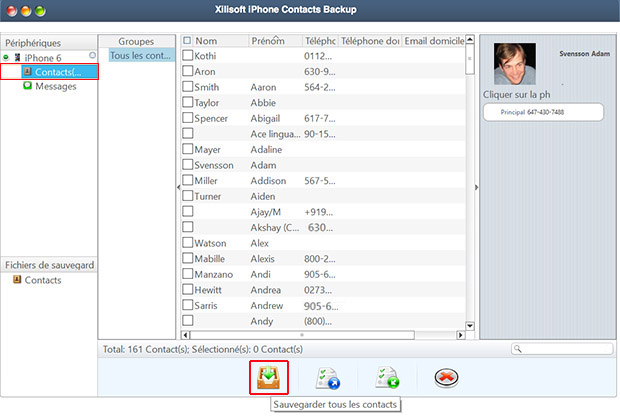620x416 pixels.
Task: Select the name Hewitt in the list
Action: coord(208,290)
